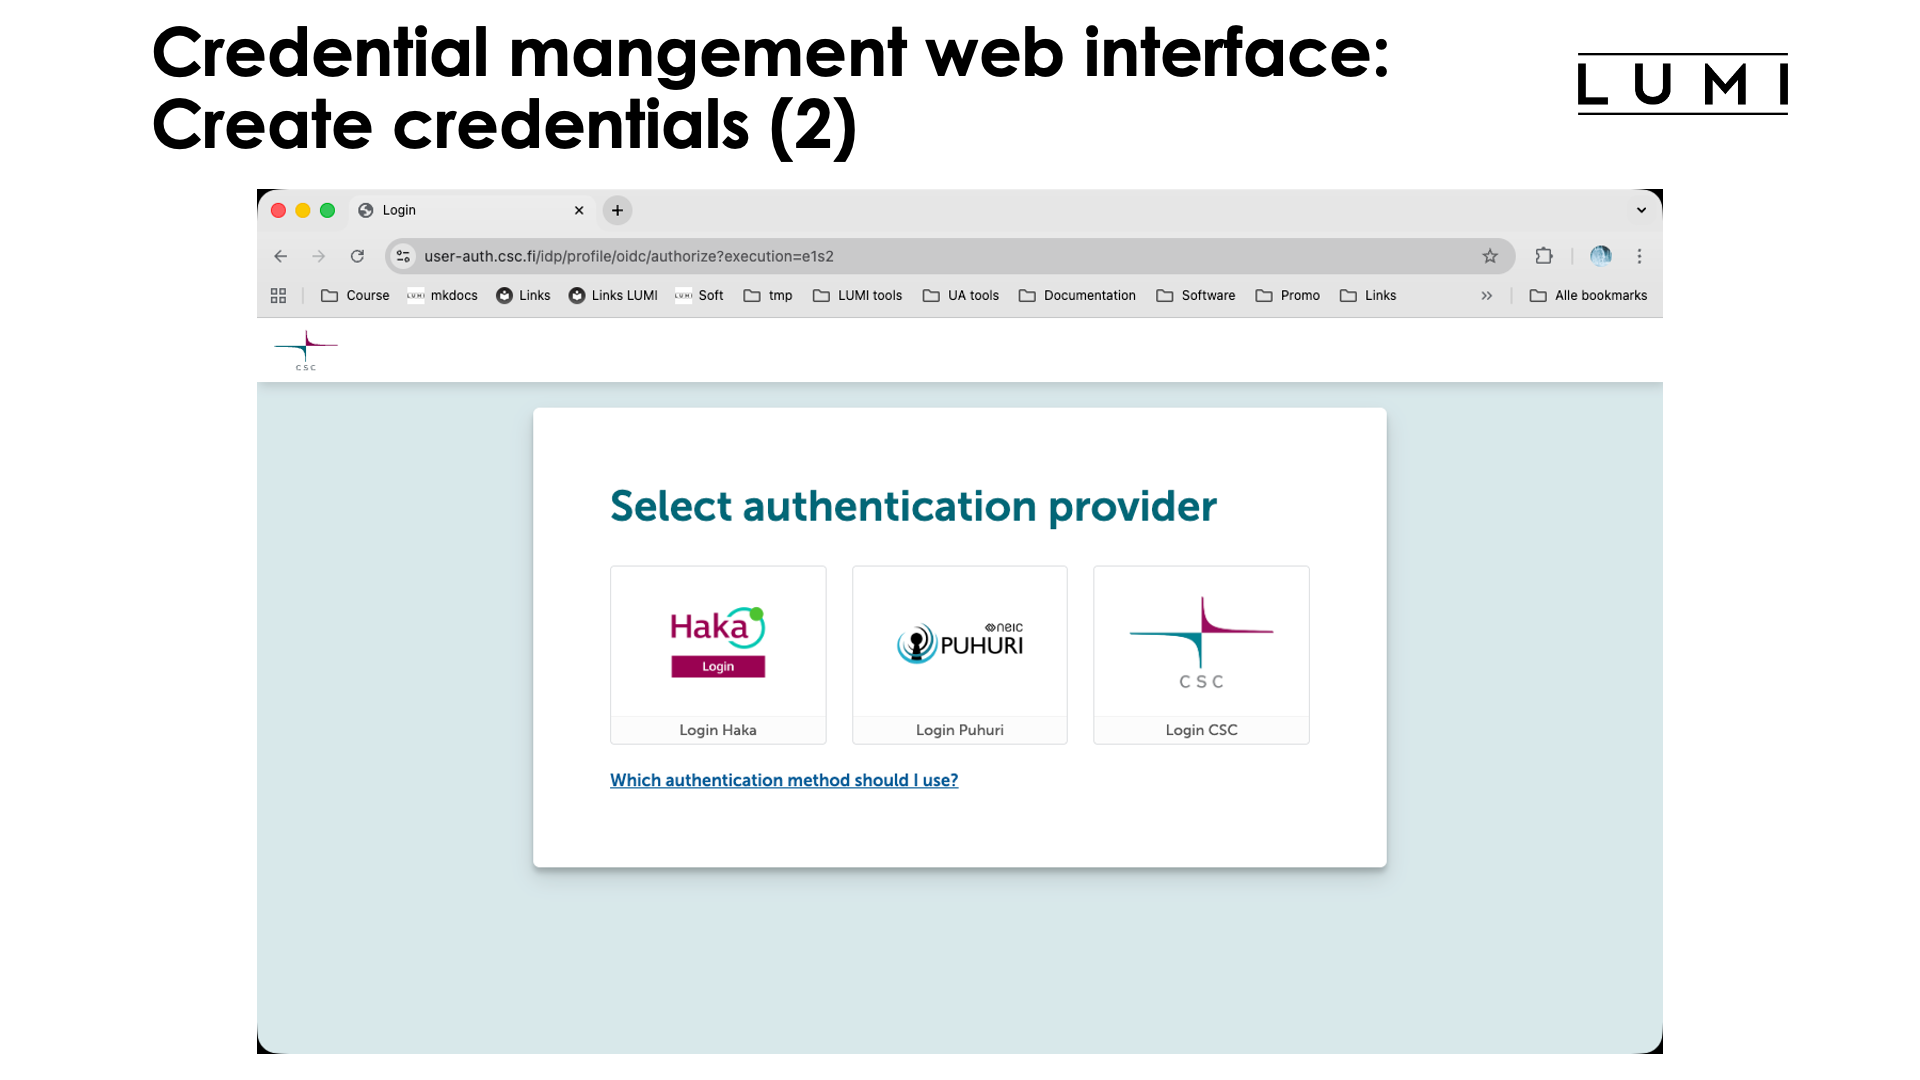Expand the tab search chevron at top right

[x=1640, y=210]
